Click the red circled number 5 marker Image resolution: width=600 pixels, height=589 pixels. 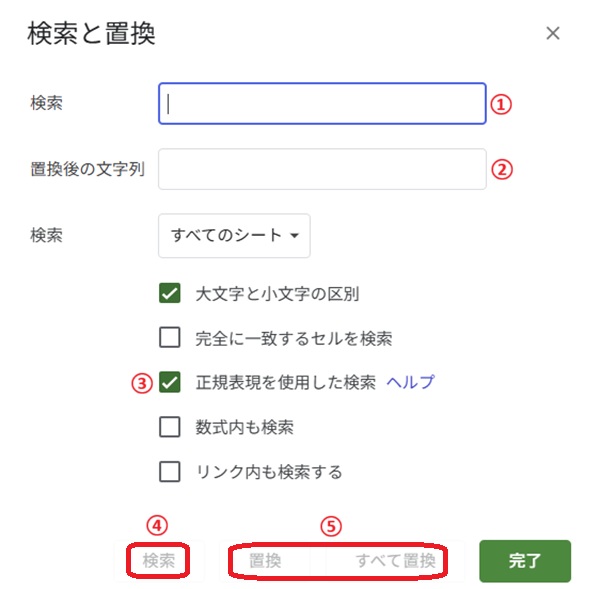[331, 524]
